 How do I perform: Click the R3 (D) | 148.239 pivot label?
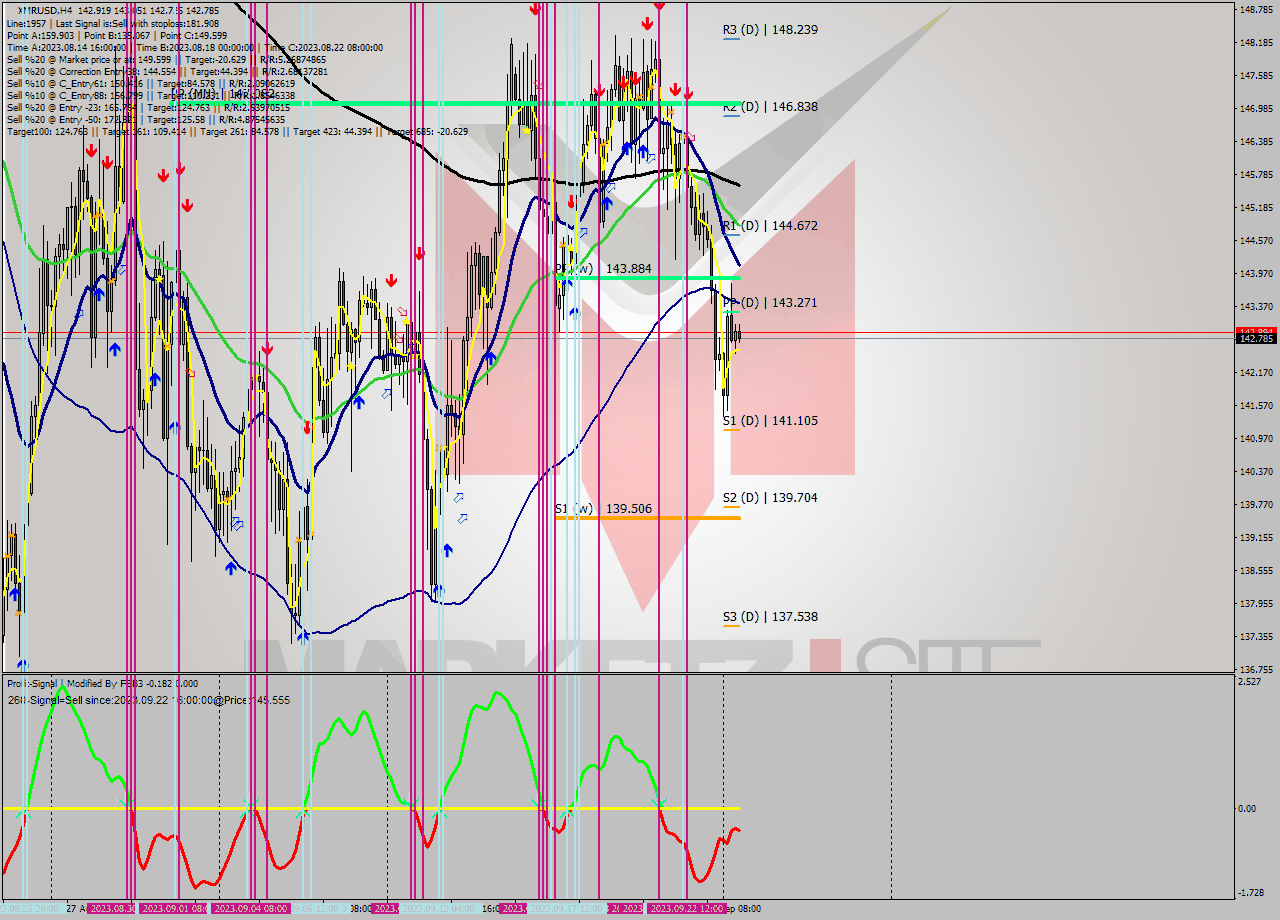coord(770,30)
